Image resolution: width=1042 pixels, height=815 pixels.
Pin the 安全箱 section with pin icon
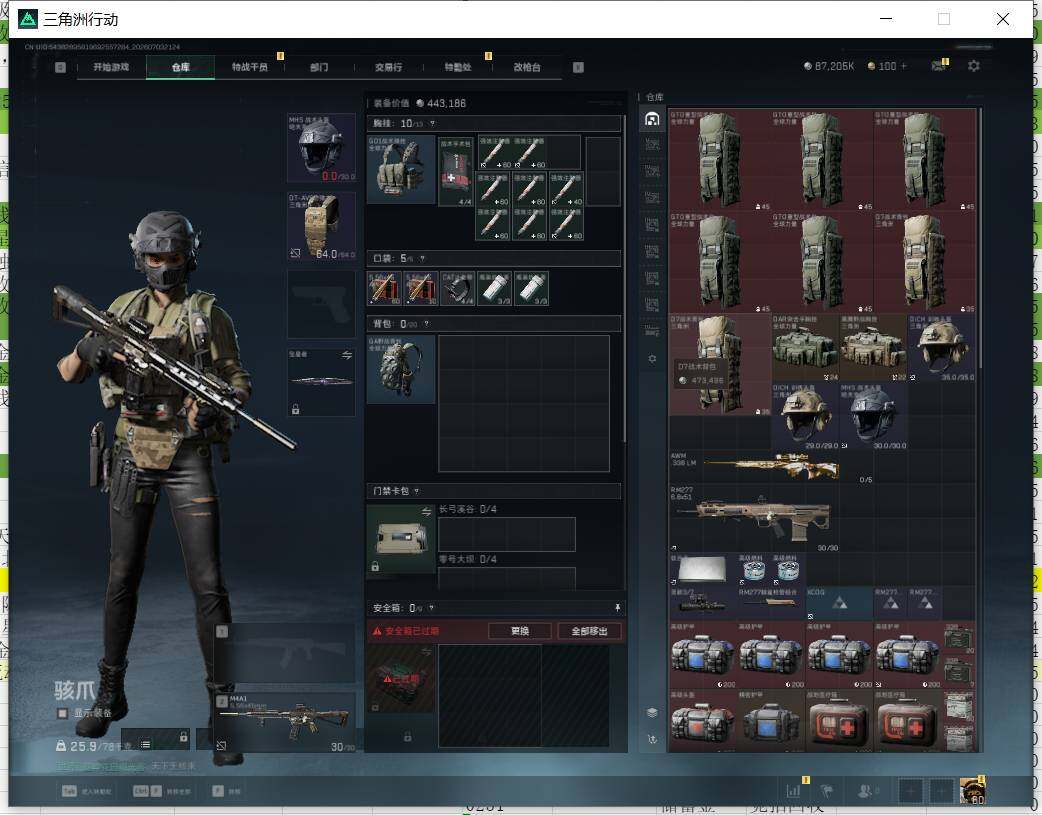(x=617, y=608)
